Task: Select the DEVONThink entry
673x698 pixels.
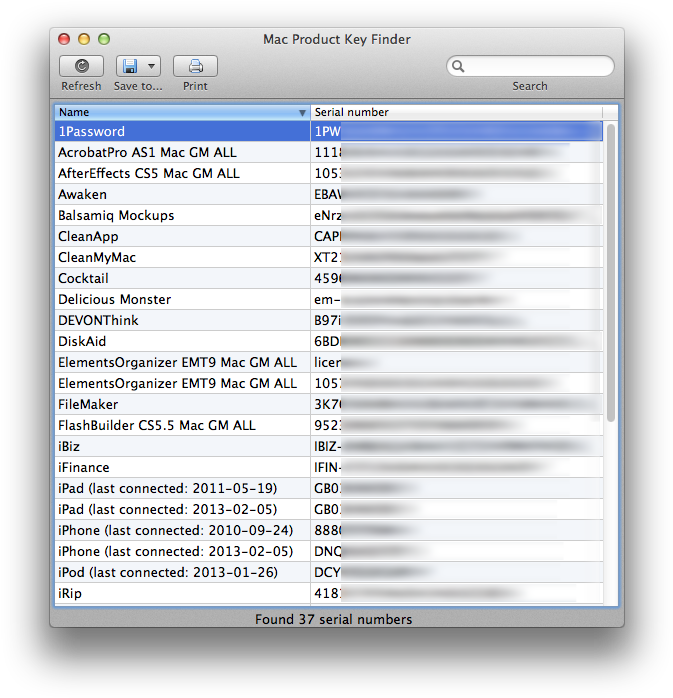Action: [182, 320]
